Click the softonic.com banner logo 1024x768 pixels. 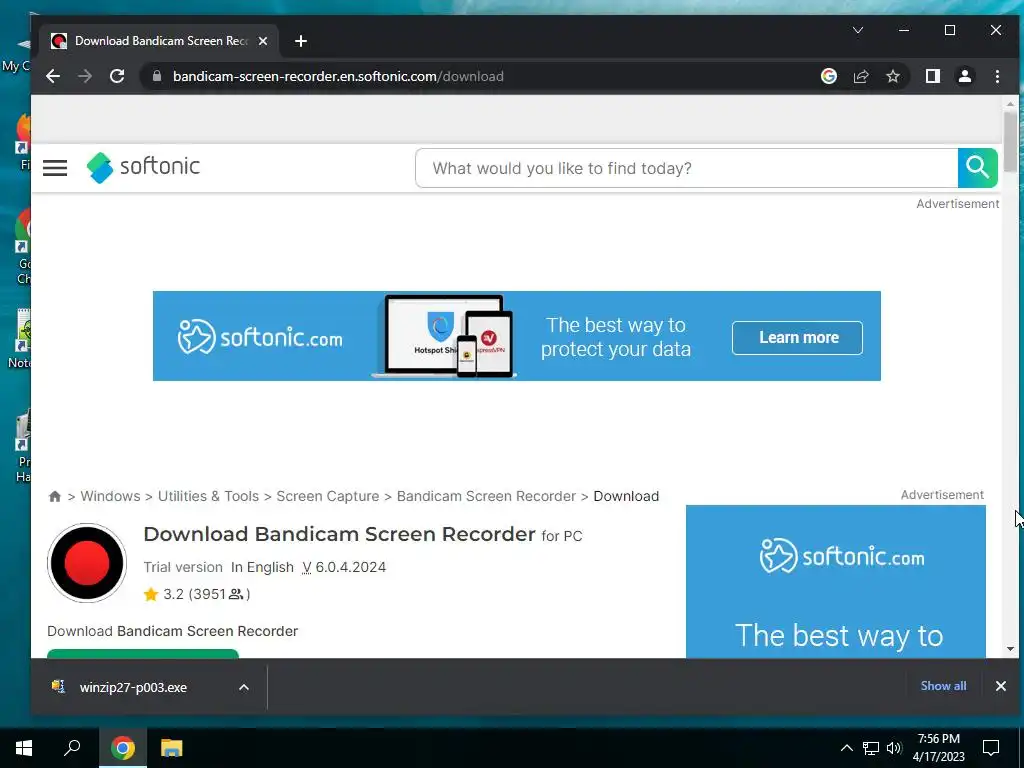click(260, 337)
